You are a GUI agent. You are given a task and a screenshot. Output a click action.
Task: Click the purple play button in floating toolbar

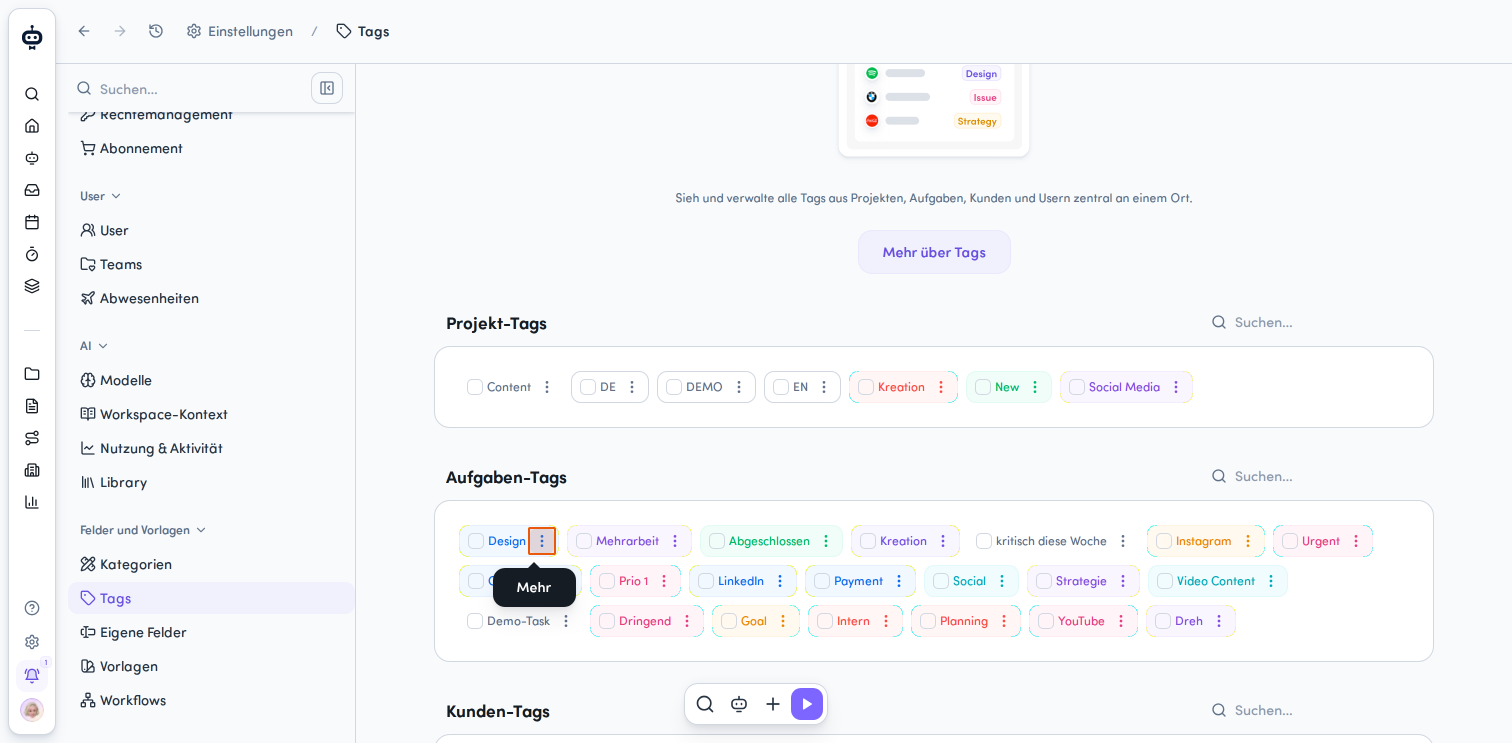[x=807, y=704]
